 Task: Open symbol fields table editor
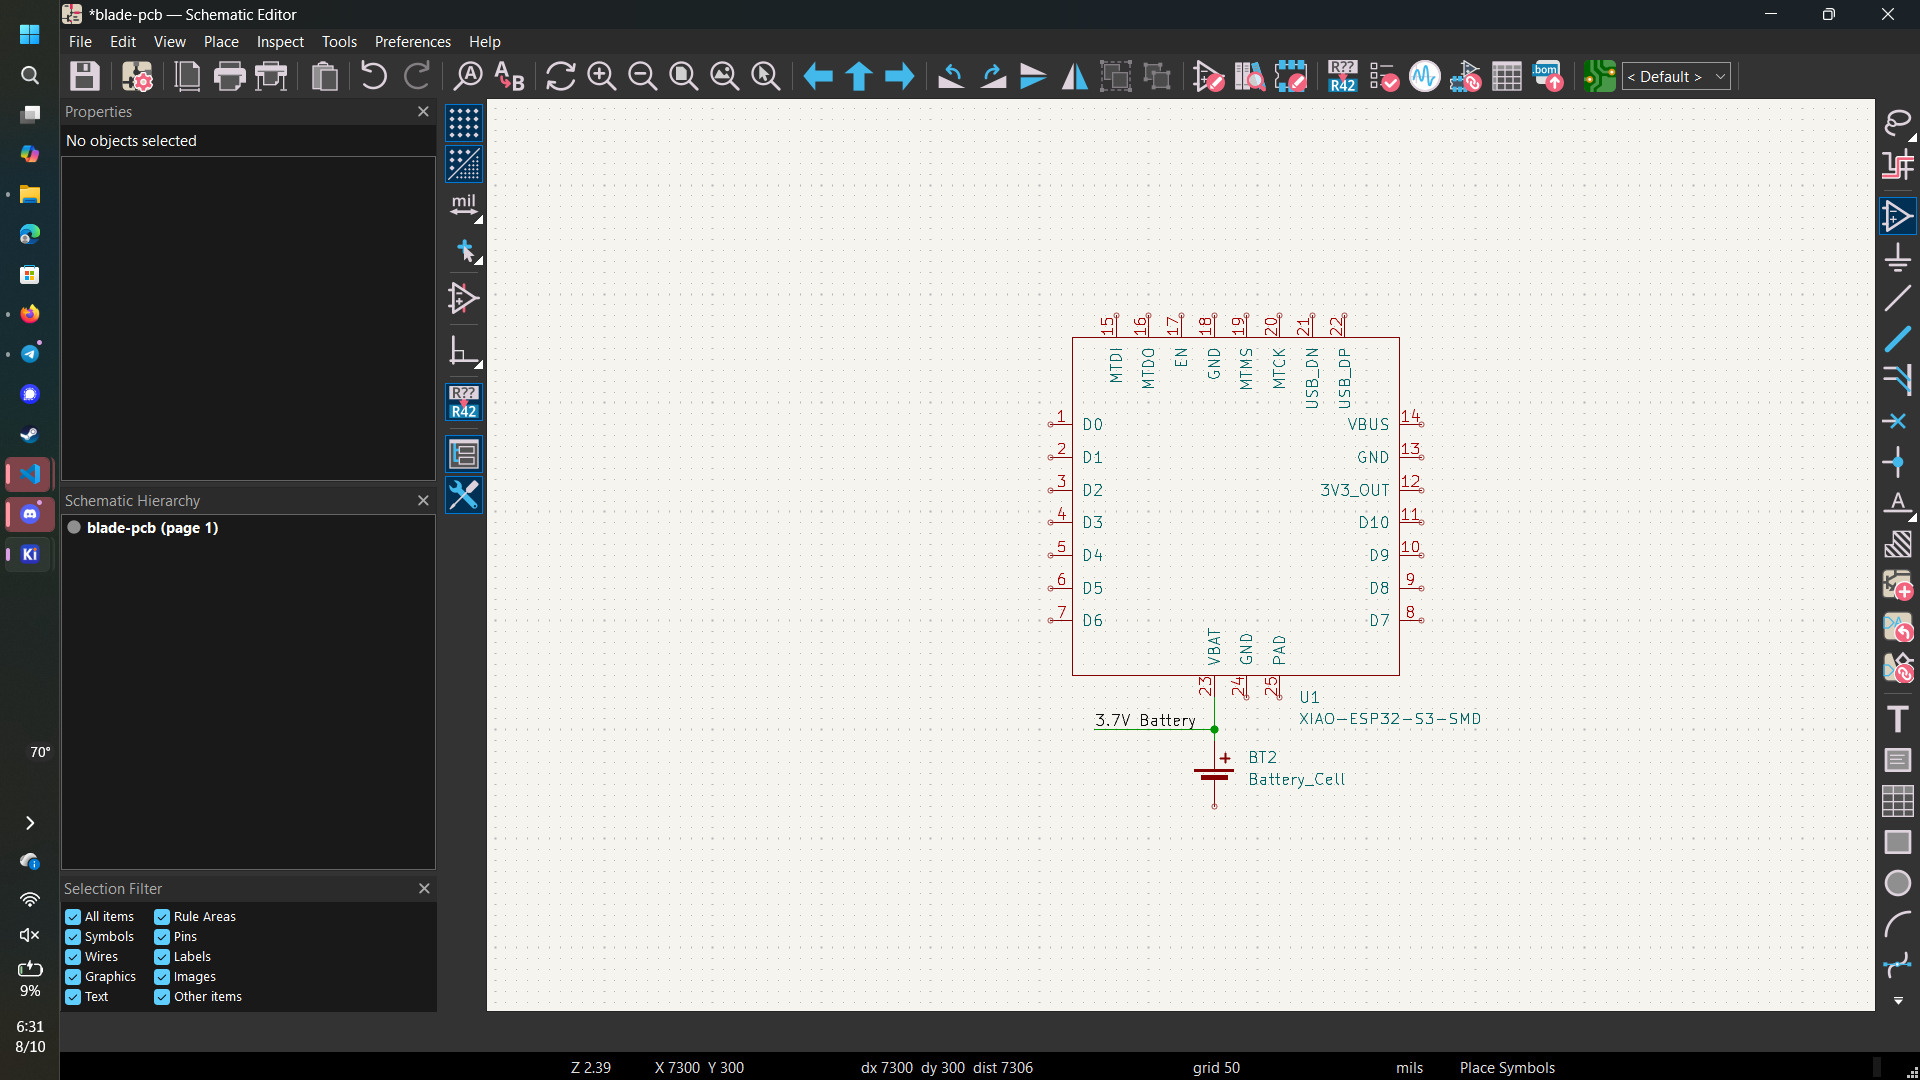pyautogui.click(x=1507, y=77)
